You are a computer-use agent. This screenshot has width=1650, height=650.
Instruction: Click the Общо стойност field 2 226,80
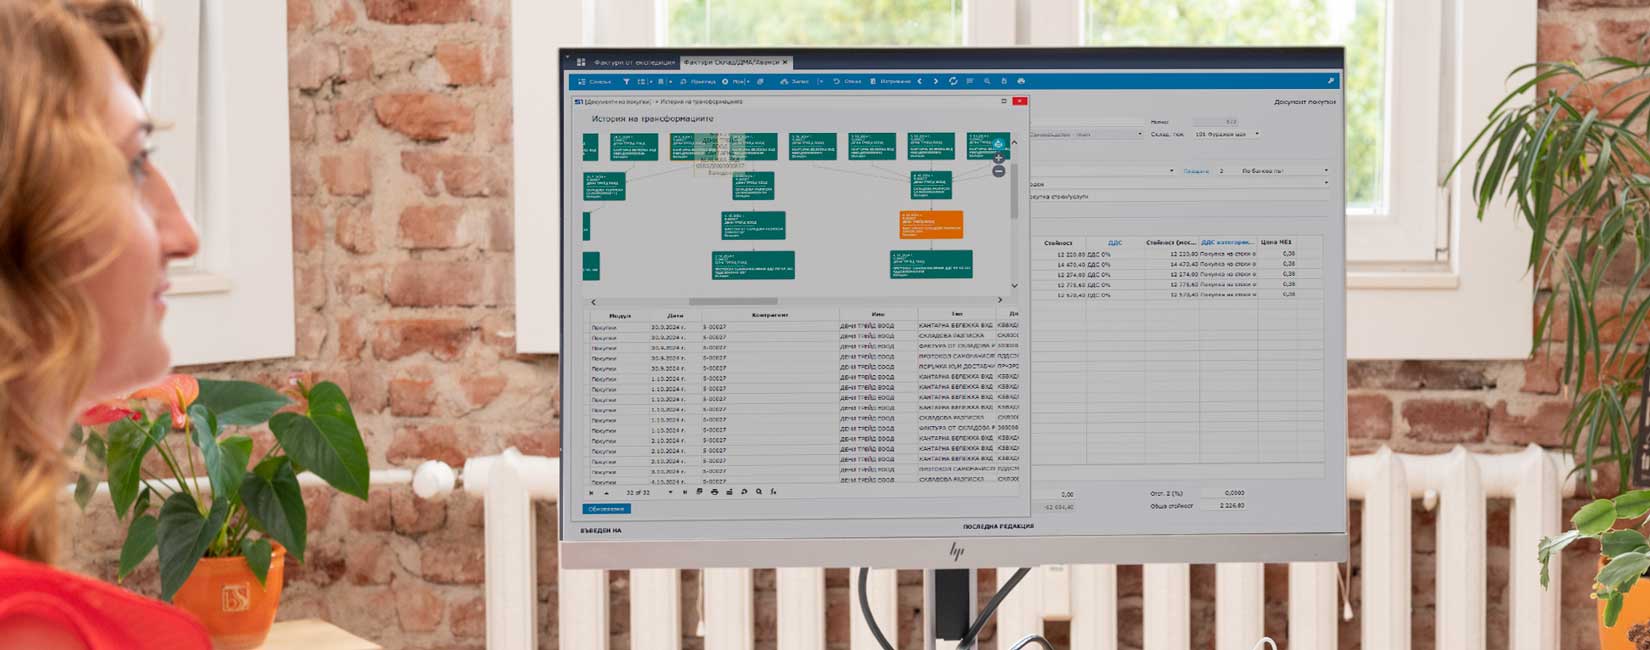tap(1223, 506)
